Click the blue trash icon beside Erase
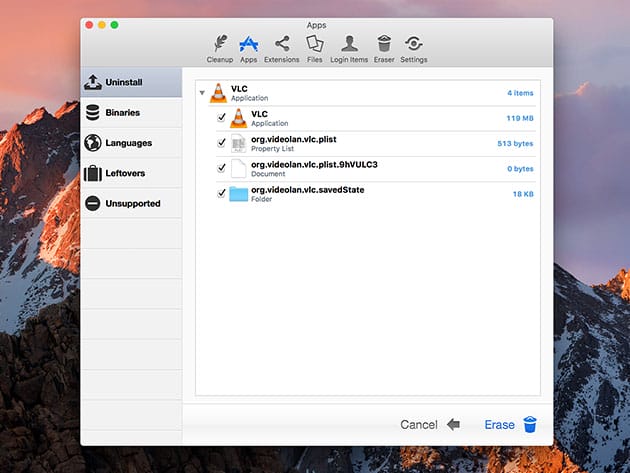 (530, 425)
